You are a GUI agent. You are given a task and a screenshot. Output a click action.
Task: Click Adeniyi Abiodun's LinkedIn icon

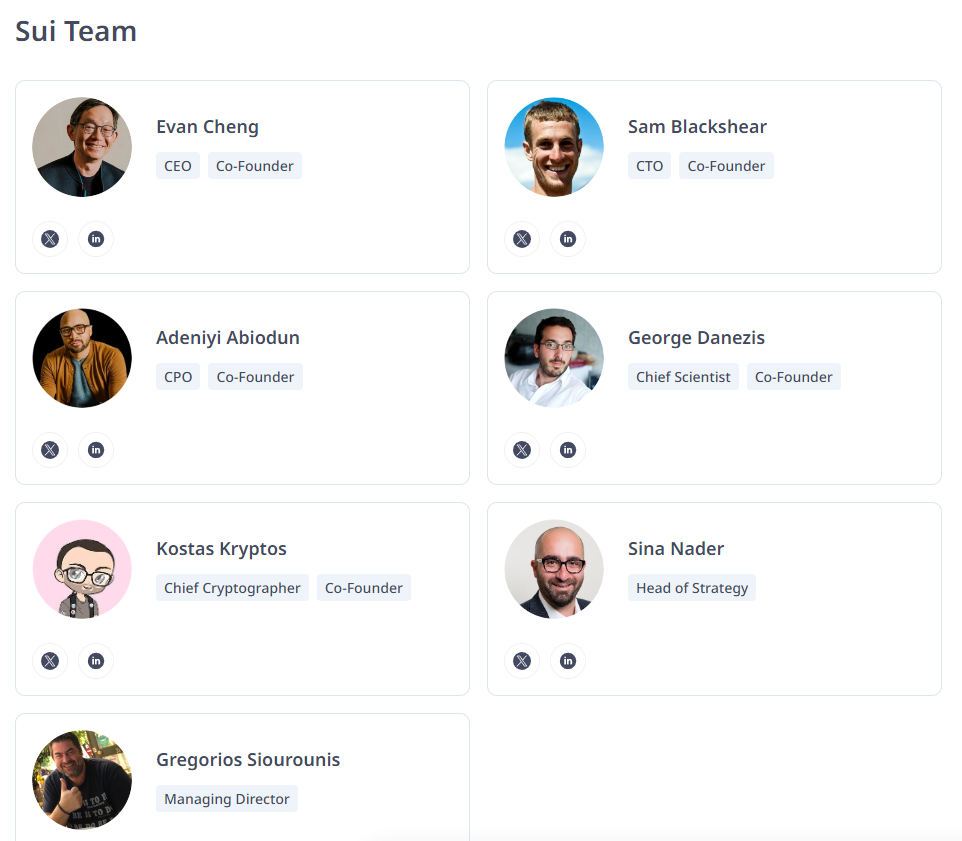(96, 450)
